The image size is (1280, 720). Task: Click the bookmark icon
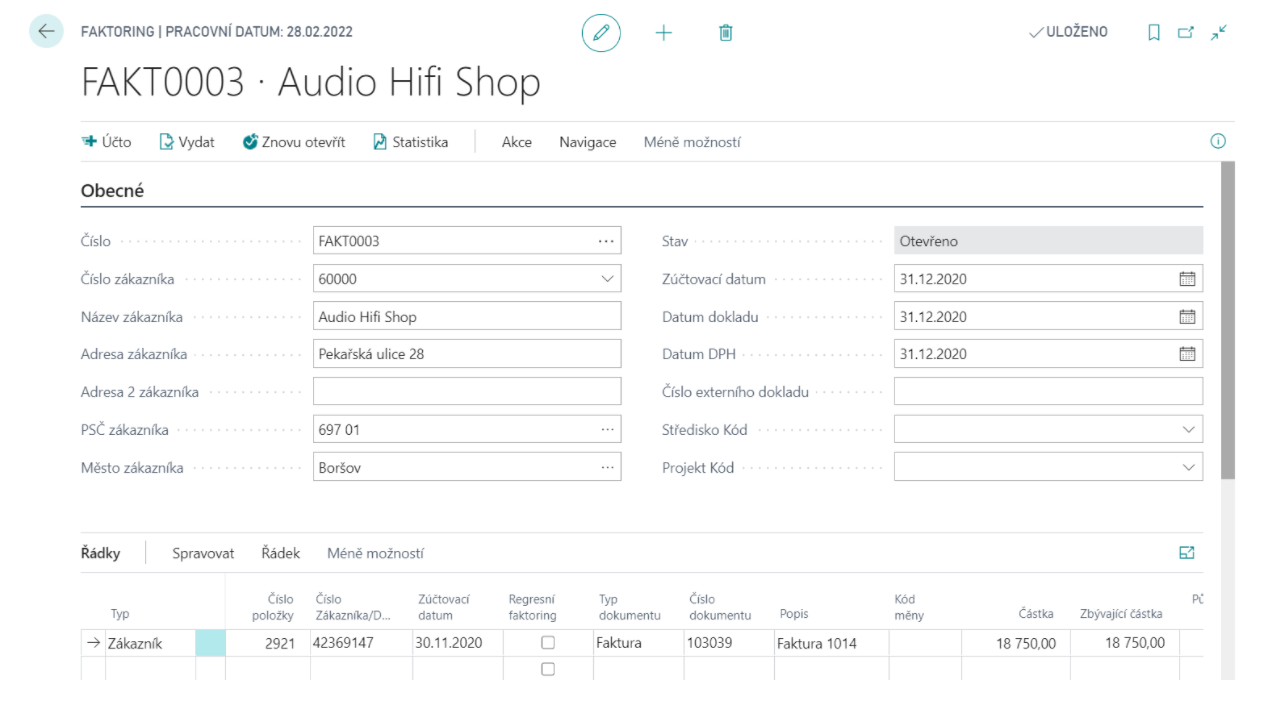1154,33
